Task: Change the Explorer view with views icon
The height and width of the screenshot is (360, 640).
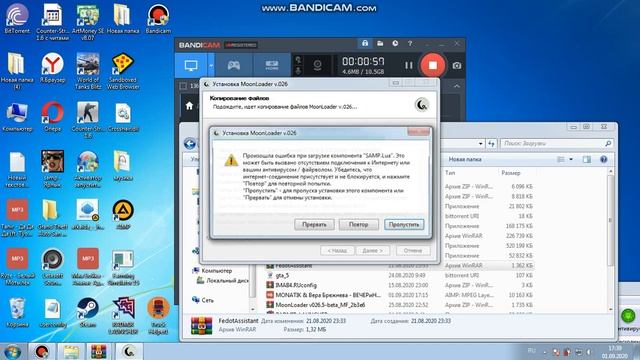Action: 561,159
